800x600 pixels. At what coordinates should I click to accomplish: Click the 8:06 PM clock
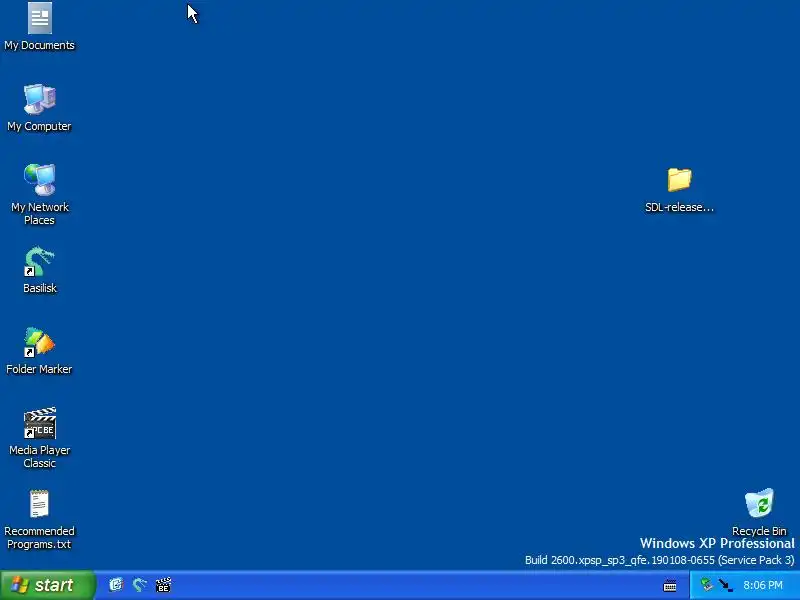pyautogui.click(x=763, y=585)
